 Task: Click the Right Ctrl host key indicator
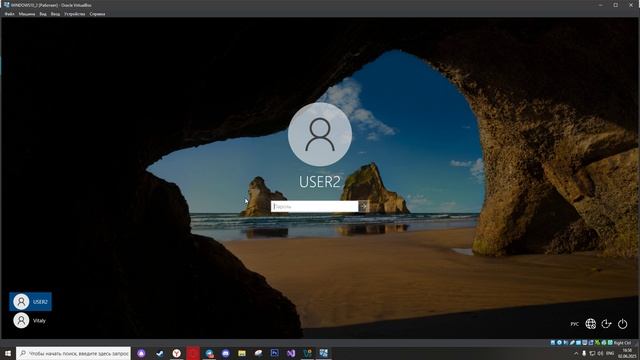622,343
